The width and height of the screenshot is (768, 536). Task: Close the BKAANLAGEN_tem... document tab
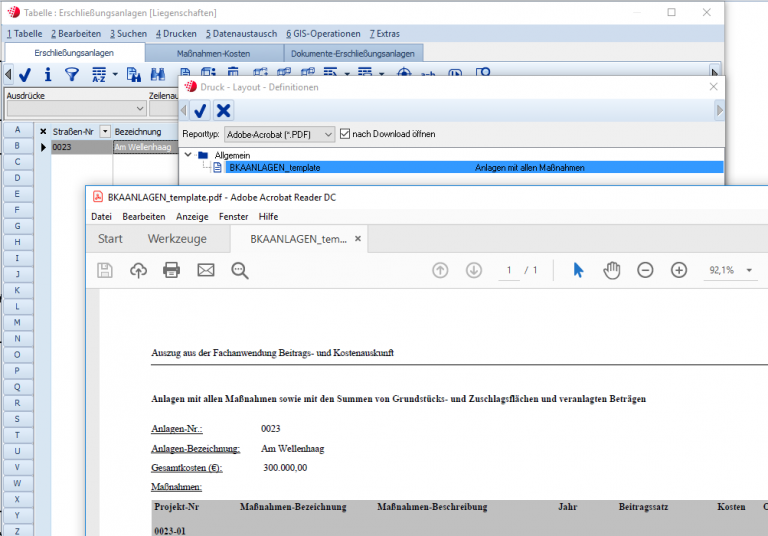[x=358, y=239]
